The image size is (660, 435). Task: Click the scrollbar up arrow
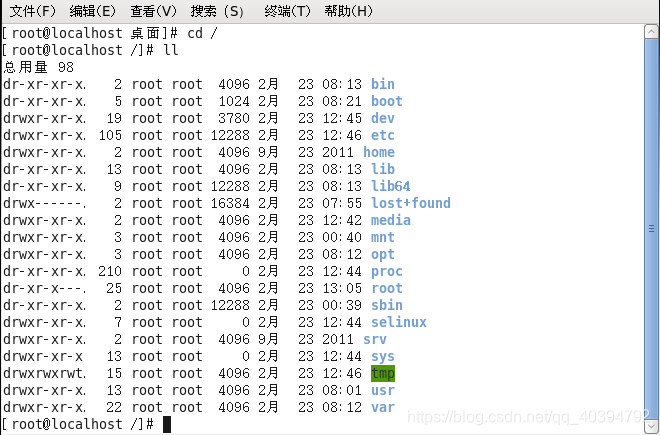pos(651,32)
